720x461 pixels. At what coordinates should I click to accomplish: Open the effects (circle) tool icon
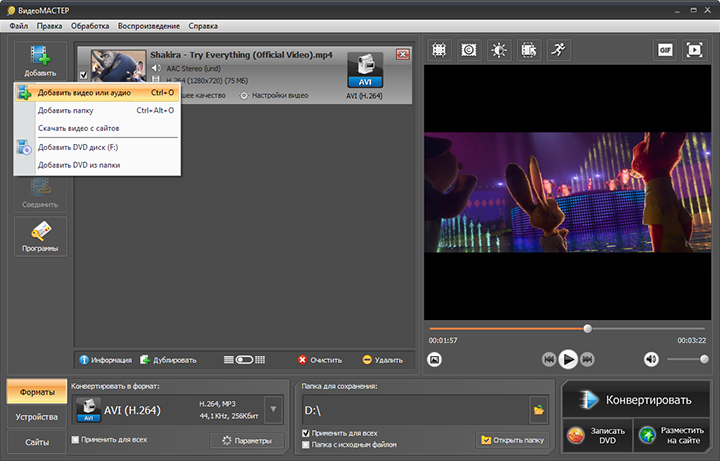tap(468, 50)
